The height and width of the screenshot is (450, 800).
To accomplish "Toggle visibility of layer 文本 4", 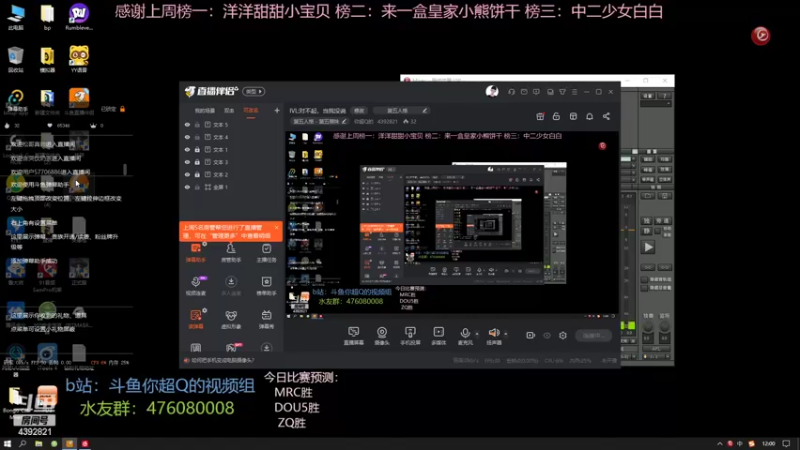I will point(187,137).
